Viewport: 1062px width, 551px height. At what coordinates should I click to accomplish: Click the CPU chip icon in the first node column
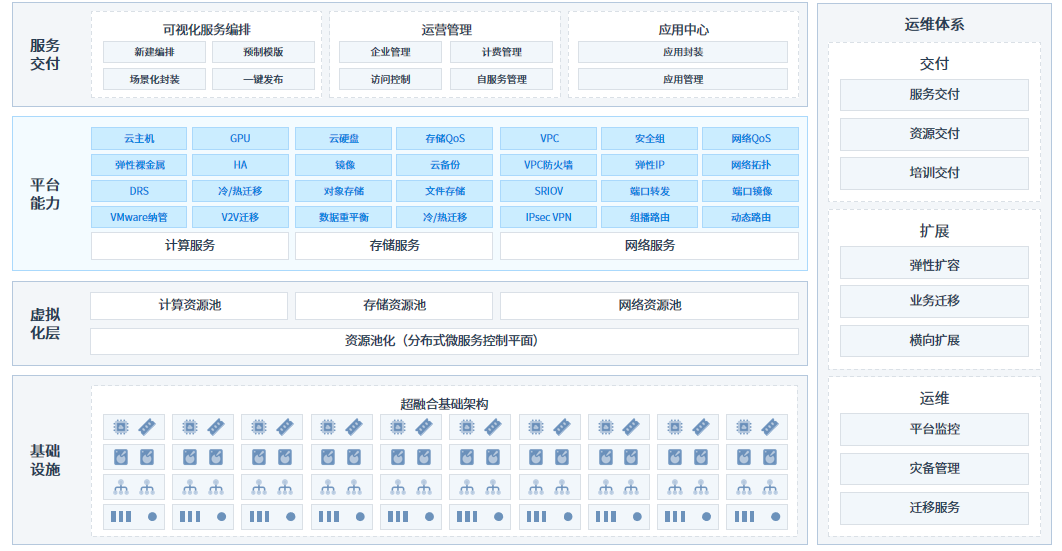pos(120,427)
